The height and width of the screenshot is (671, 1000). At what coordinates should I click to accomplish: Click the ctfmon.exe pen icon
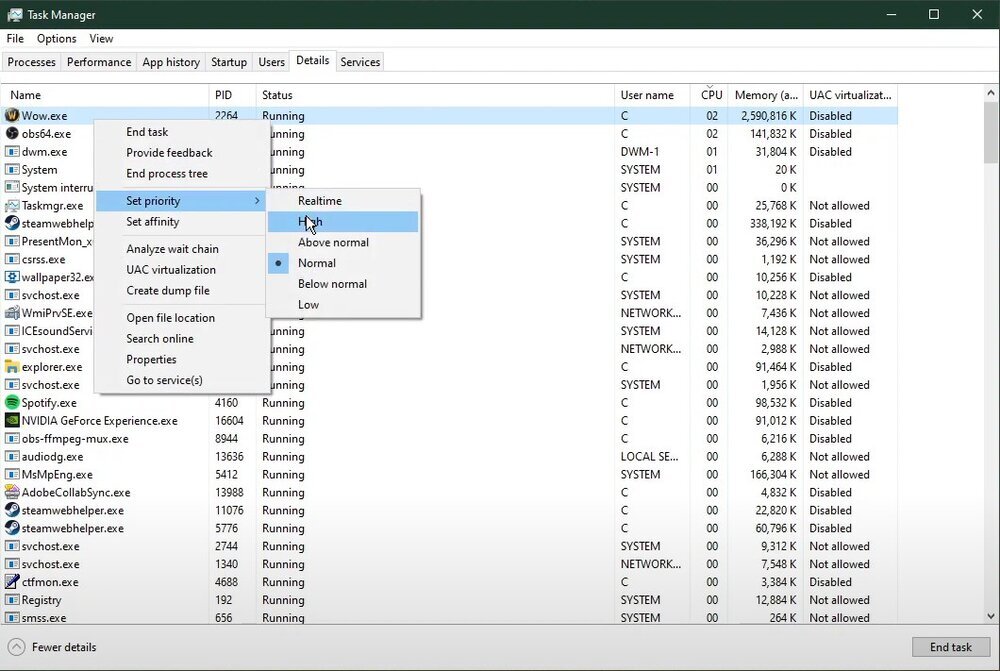click(12, 582)
